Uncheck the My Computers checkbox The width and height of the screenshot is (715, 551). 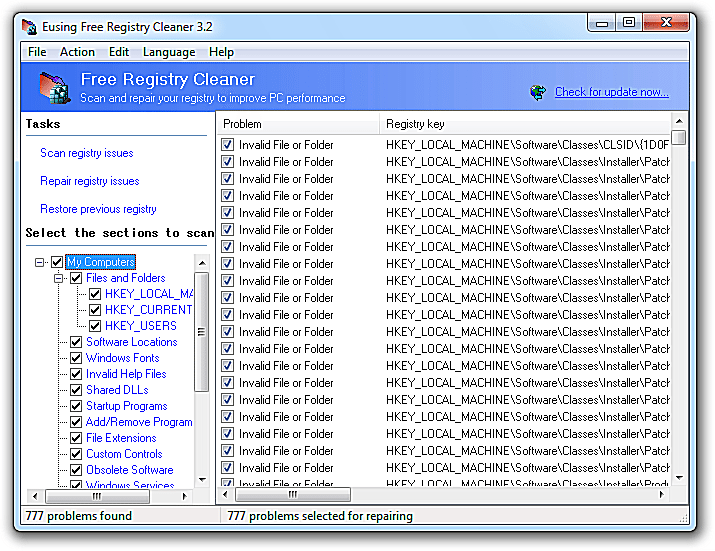(57, 262)
